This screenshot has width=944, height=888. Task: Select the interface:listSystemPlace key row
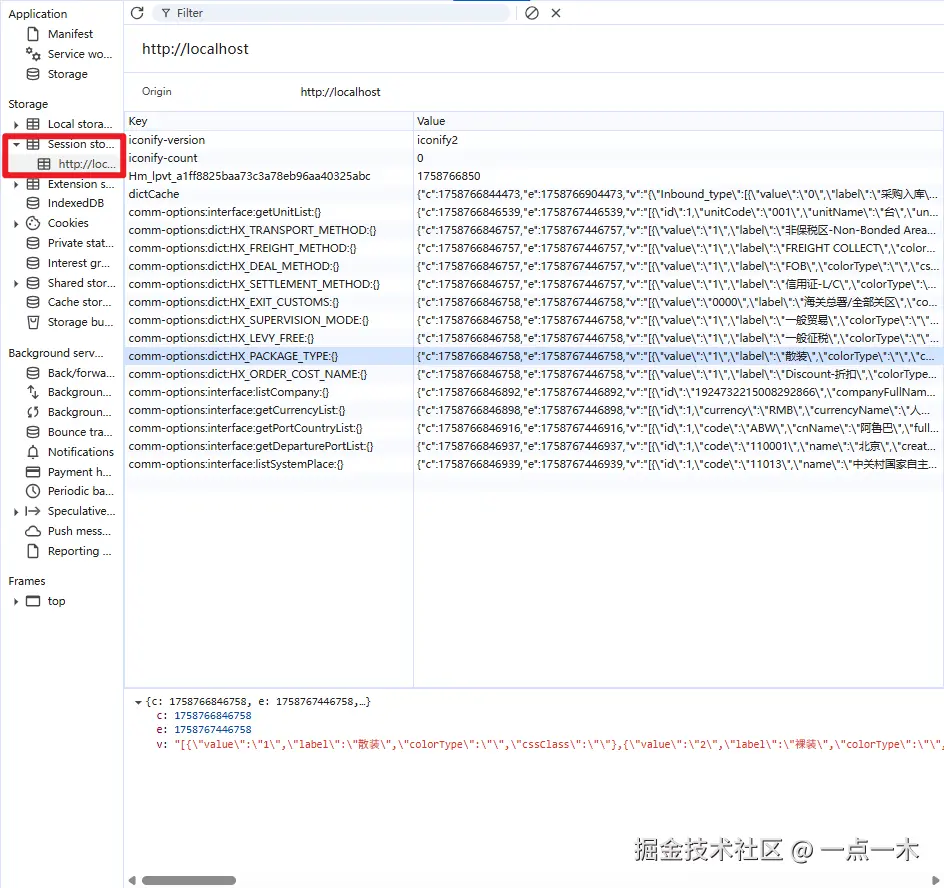point(269,464)
